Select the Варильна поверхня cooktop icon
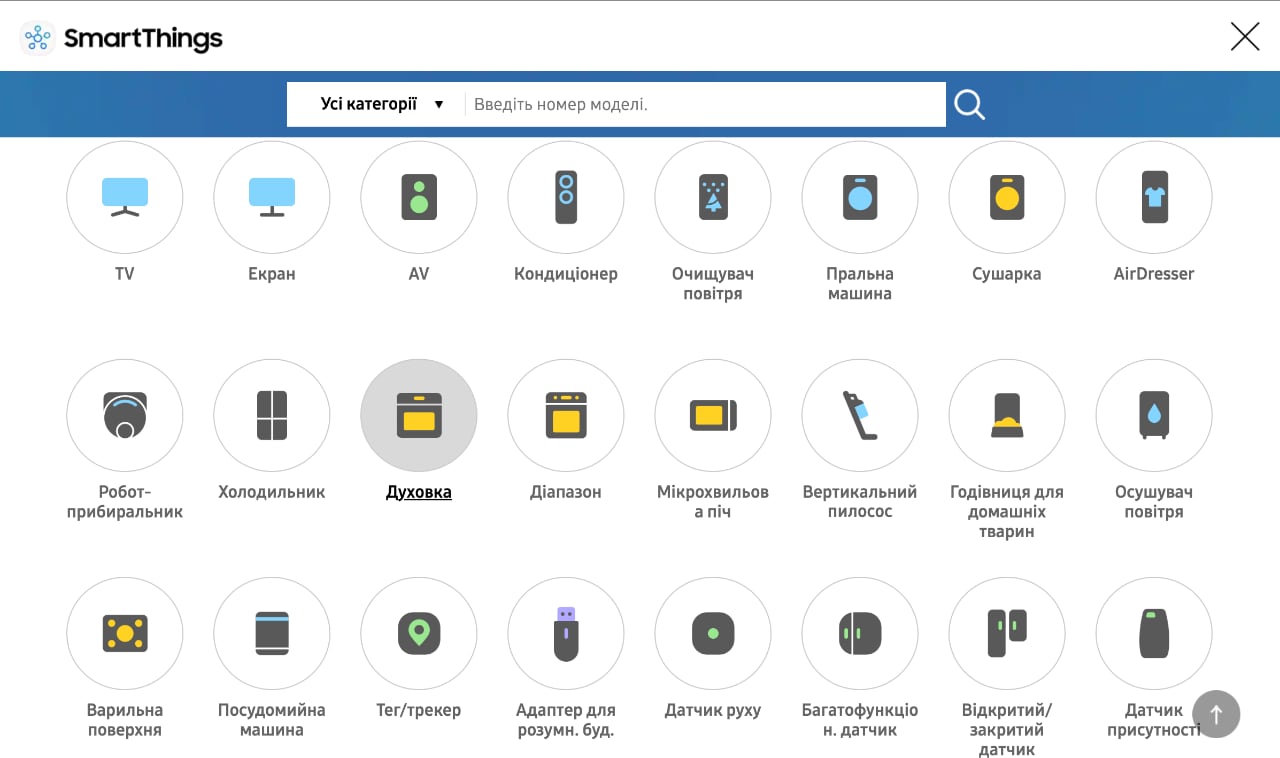This screenshot has height=758, width=1280. (125, 634)
